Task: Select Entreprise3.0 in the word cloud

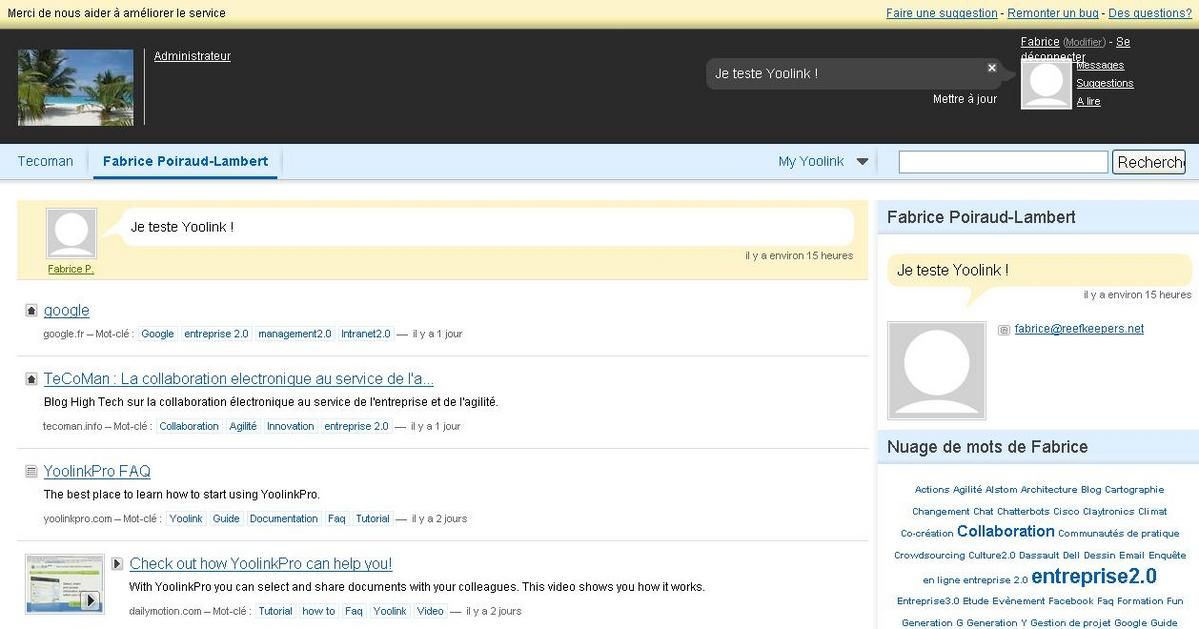Action: coord(928,601)
